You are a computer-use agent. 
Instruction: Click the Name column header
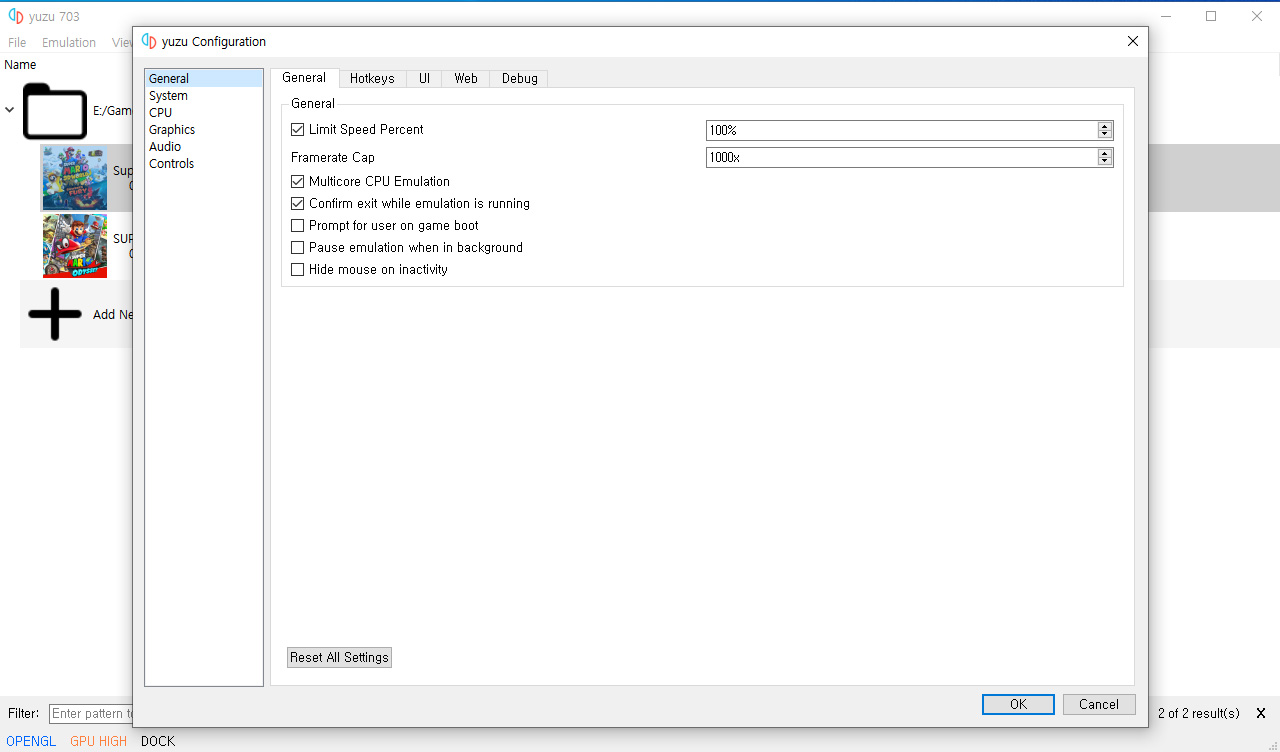point(20,65)
